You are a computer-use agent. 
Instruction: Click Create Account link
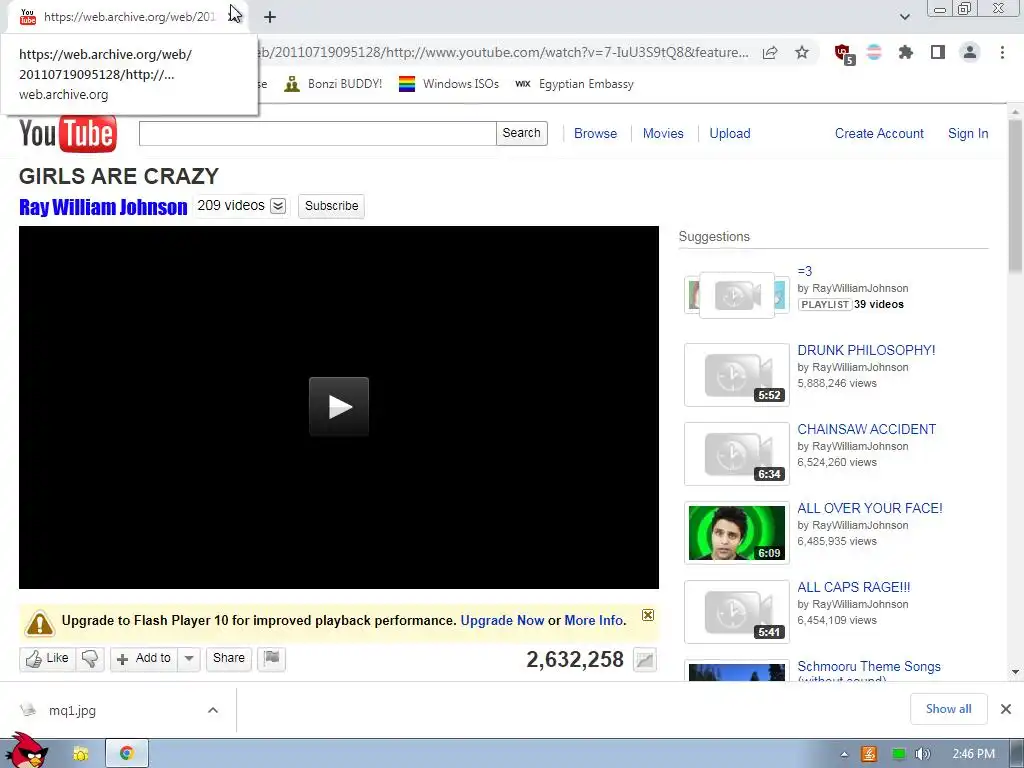[x=879, y=133]
